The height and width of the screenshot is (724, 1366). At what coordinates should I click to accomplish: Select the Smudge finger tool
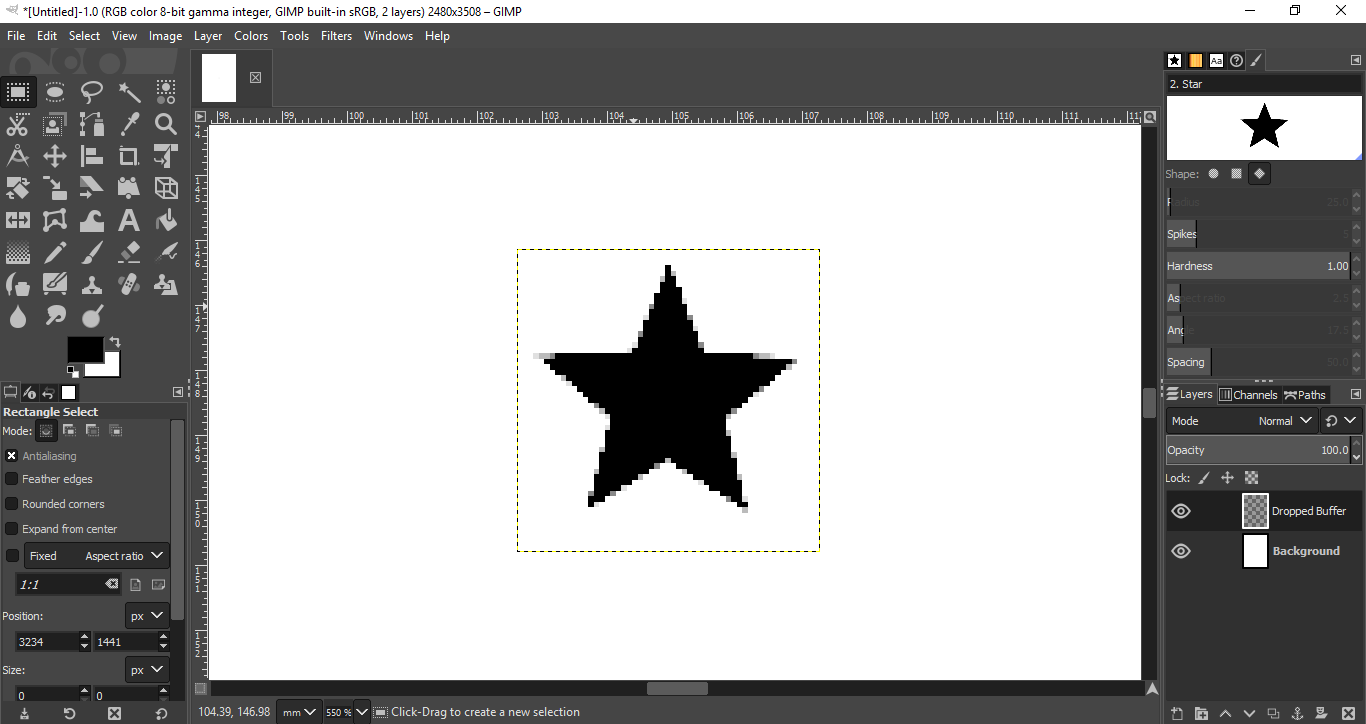click(55, 316)
